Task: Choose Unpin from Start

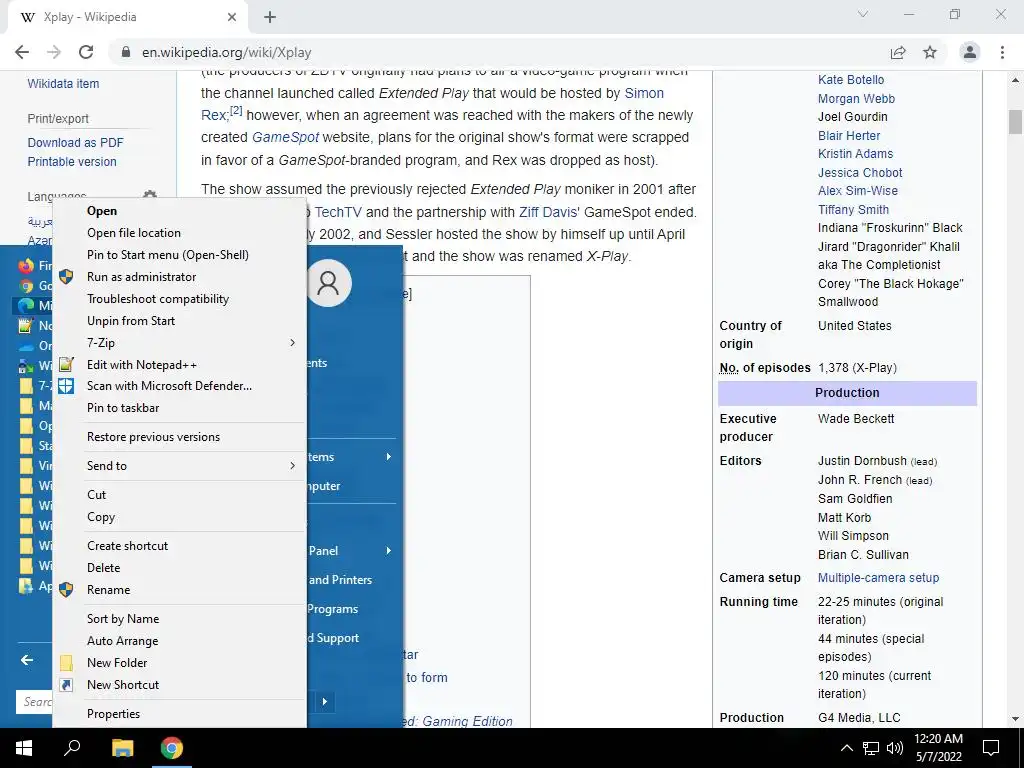Action: click(x=180, y=321)
